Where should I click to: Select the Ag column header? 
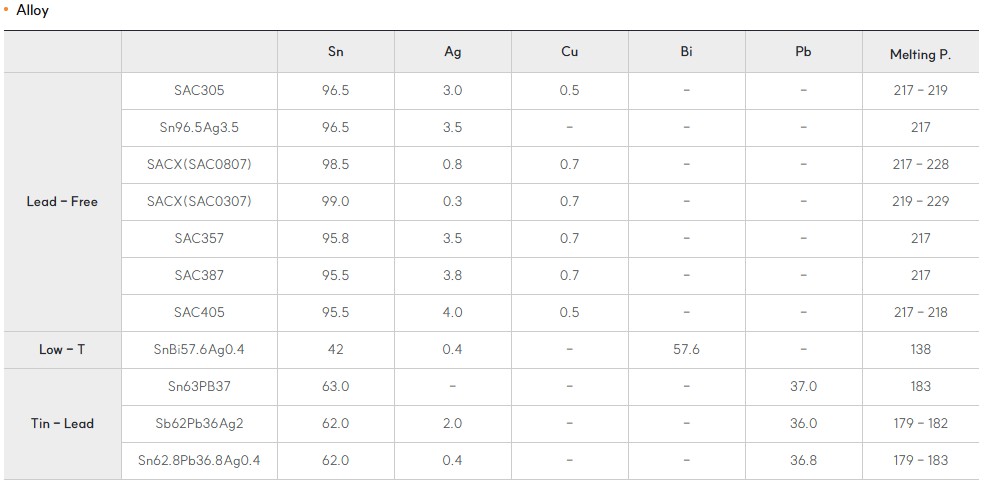click(x=453, y=52)
